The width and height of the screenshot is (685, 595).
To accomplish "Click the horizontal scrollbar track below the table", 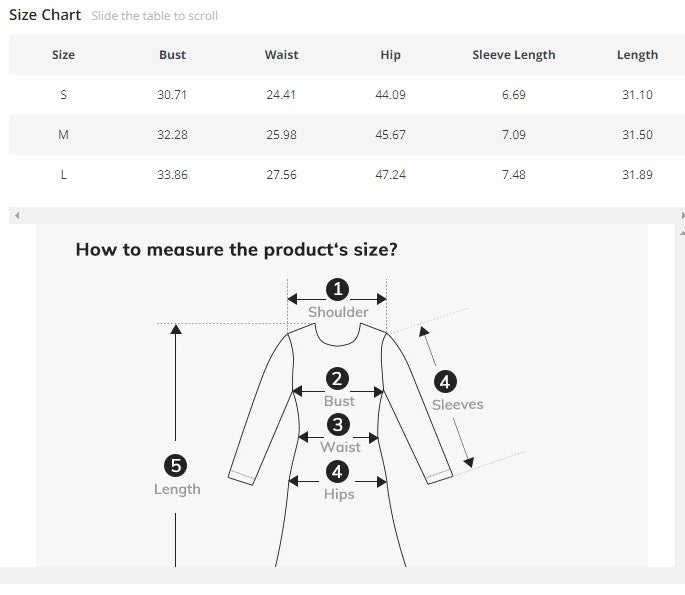I will coord(340,216).
